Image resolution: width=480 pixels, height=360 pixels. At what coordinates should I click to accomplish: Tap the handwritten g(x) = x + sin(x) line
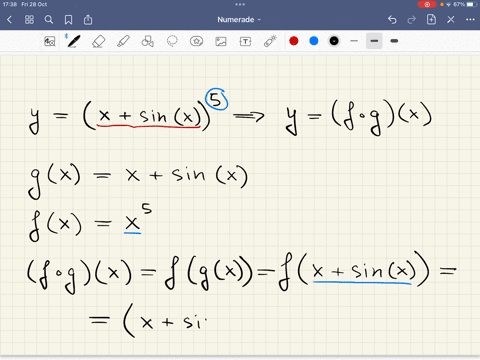point(138,180)
